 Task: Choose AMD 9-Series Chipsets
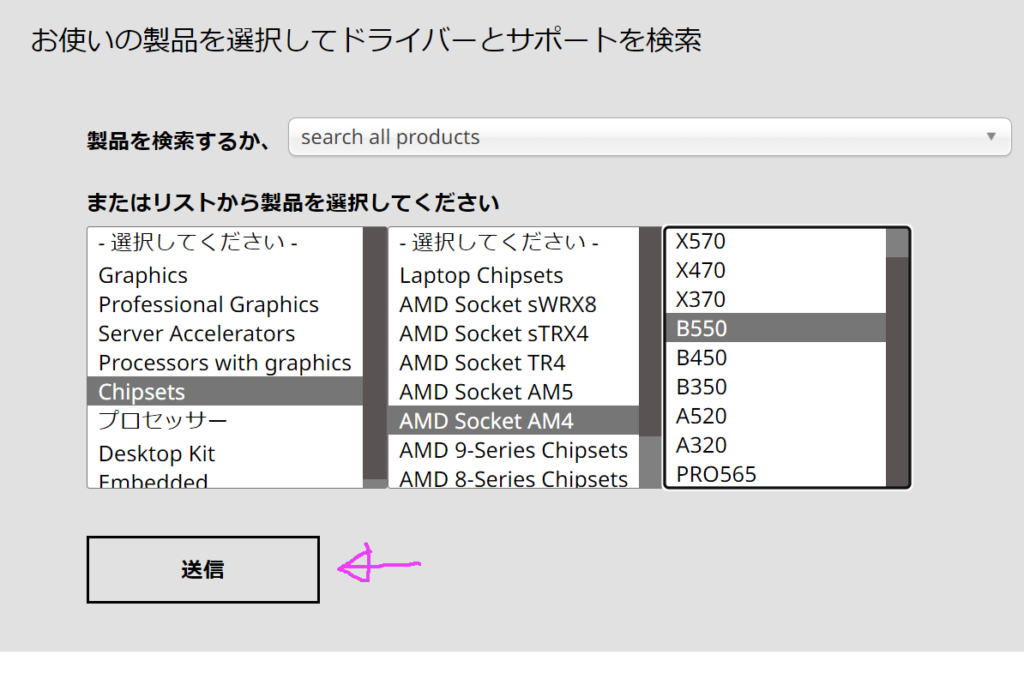[x=513, y=450]
